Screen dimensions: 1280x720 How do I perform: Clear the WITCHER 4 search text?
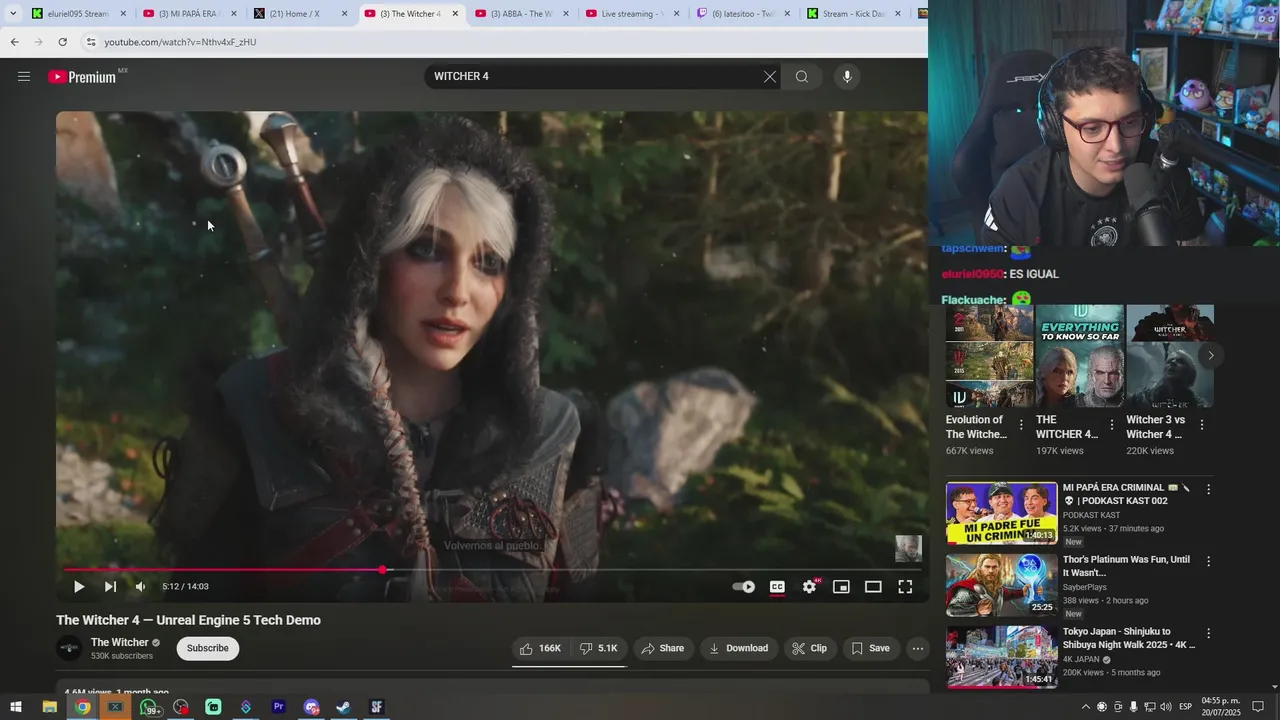click(769, 77)
